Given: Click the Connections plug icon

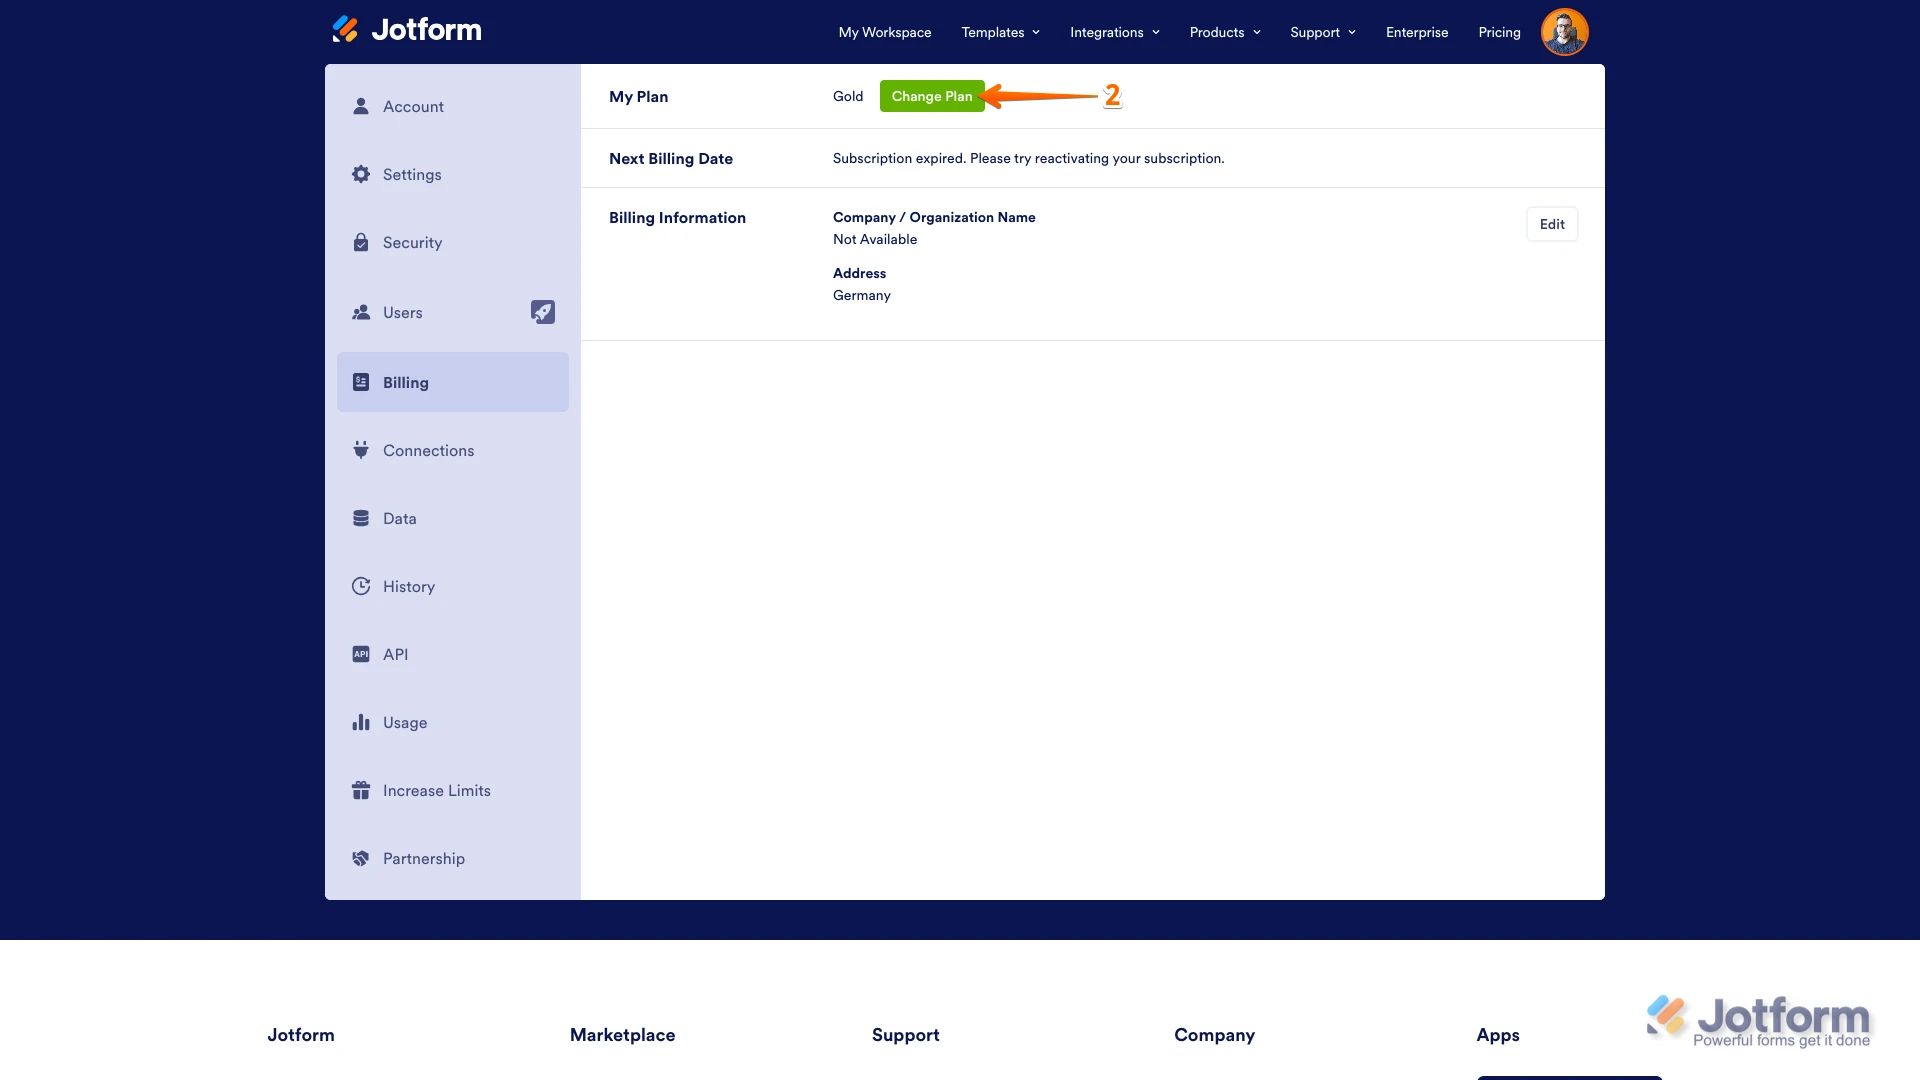Looking at the screenshot, I should point(361,450).
